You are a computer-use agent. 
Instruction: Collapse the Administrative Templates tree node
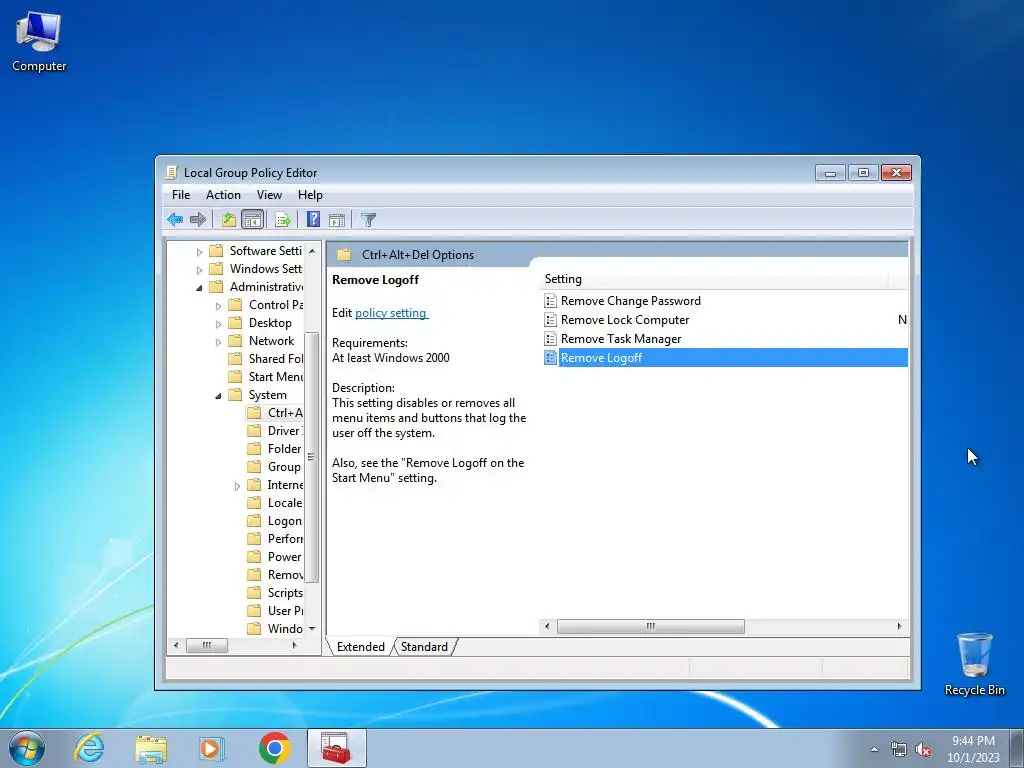pyautogui.click(x=199, y=287)
